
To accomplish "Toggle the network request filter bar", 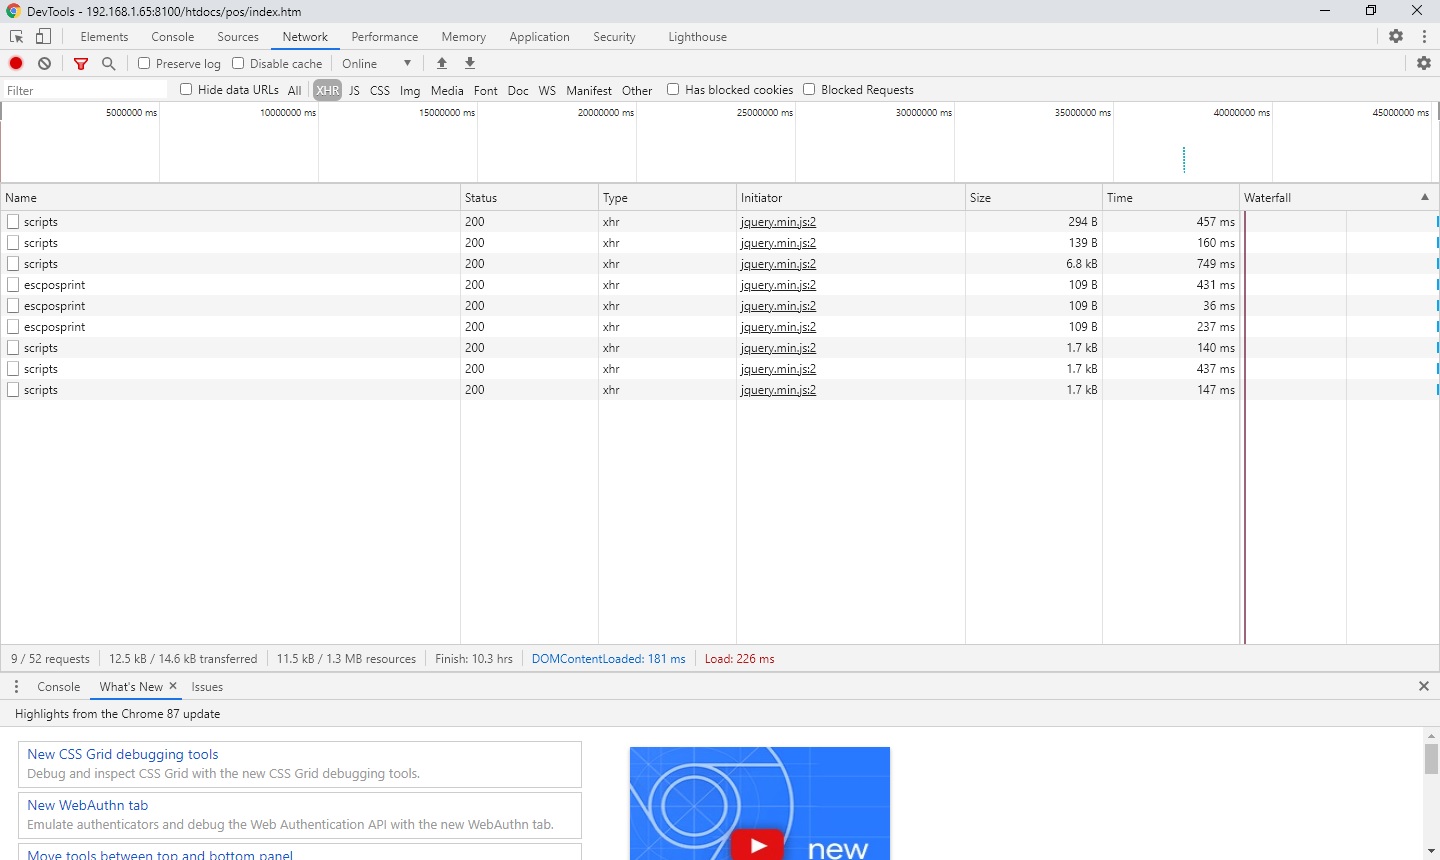I will pyautogui.click(x=81, y=63).
